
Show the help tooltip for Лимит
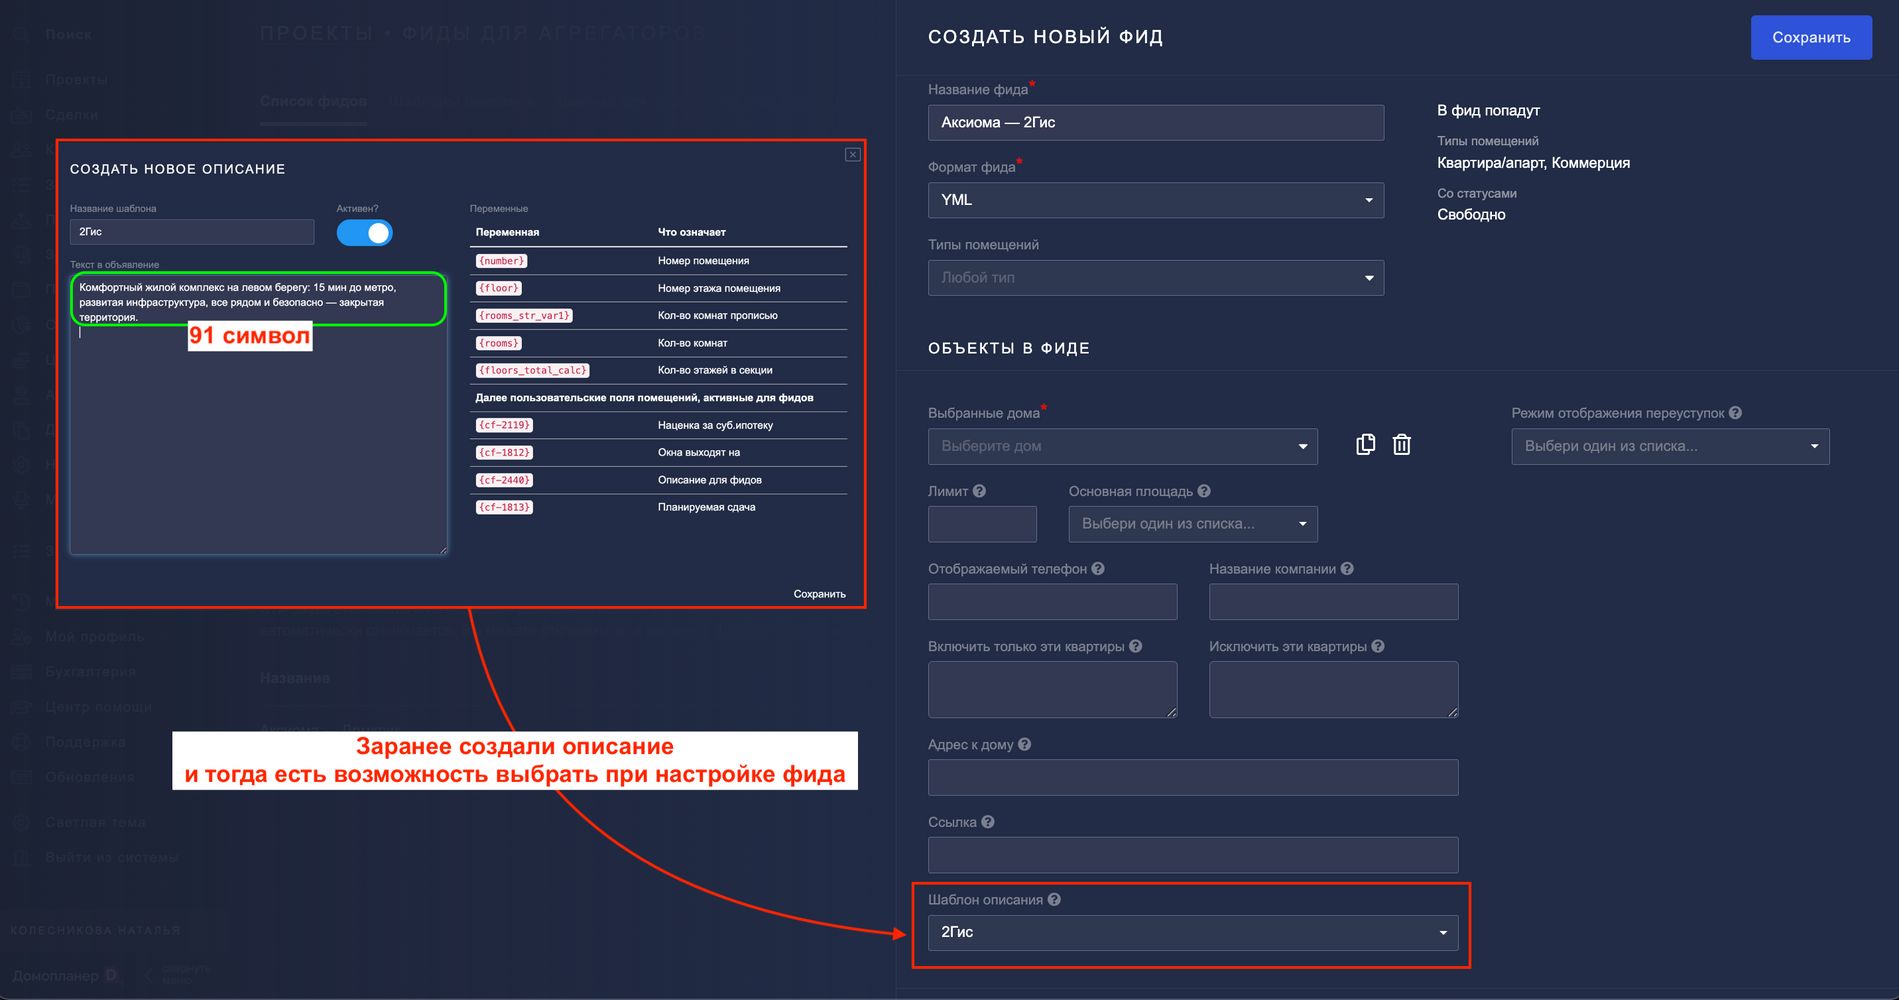pyautogui.click(x=979, y=491)
